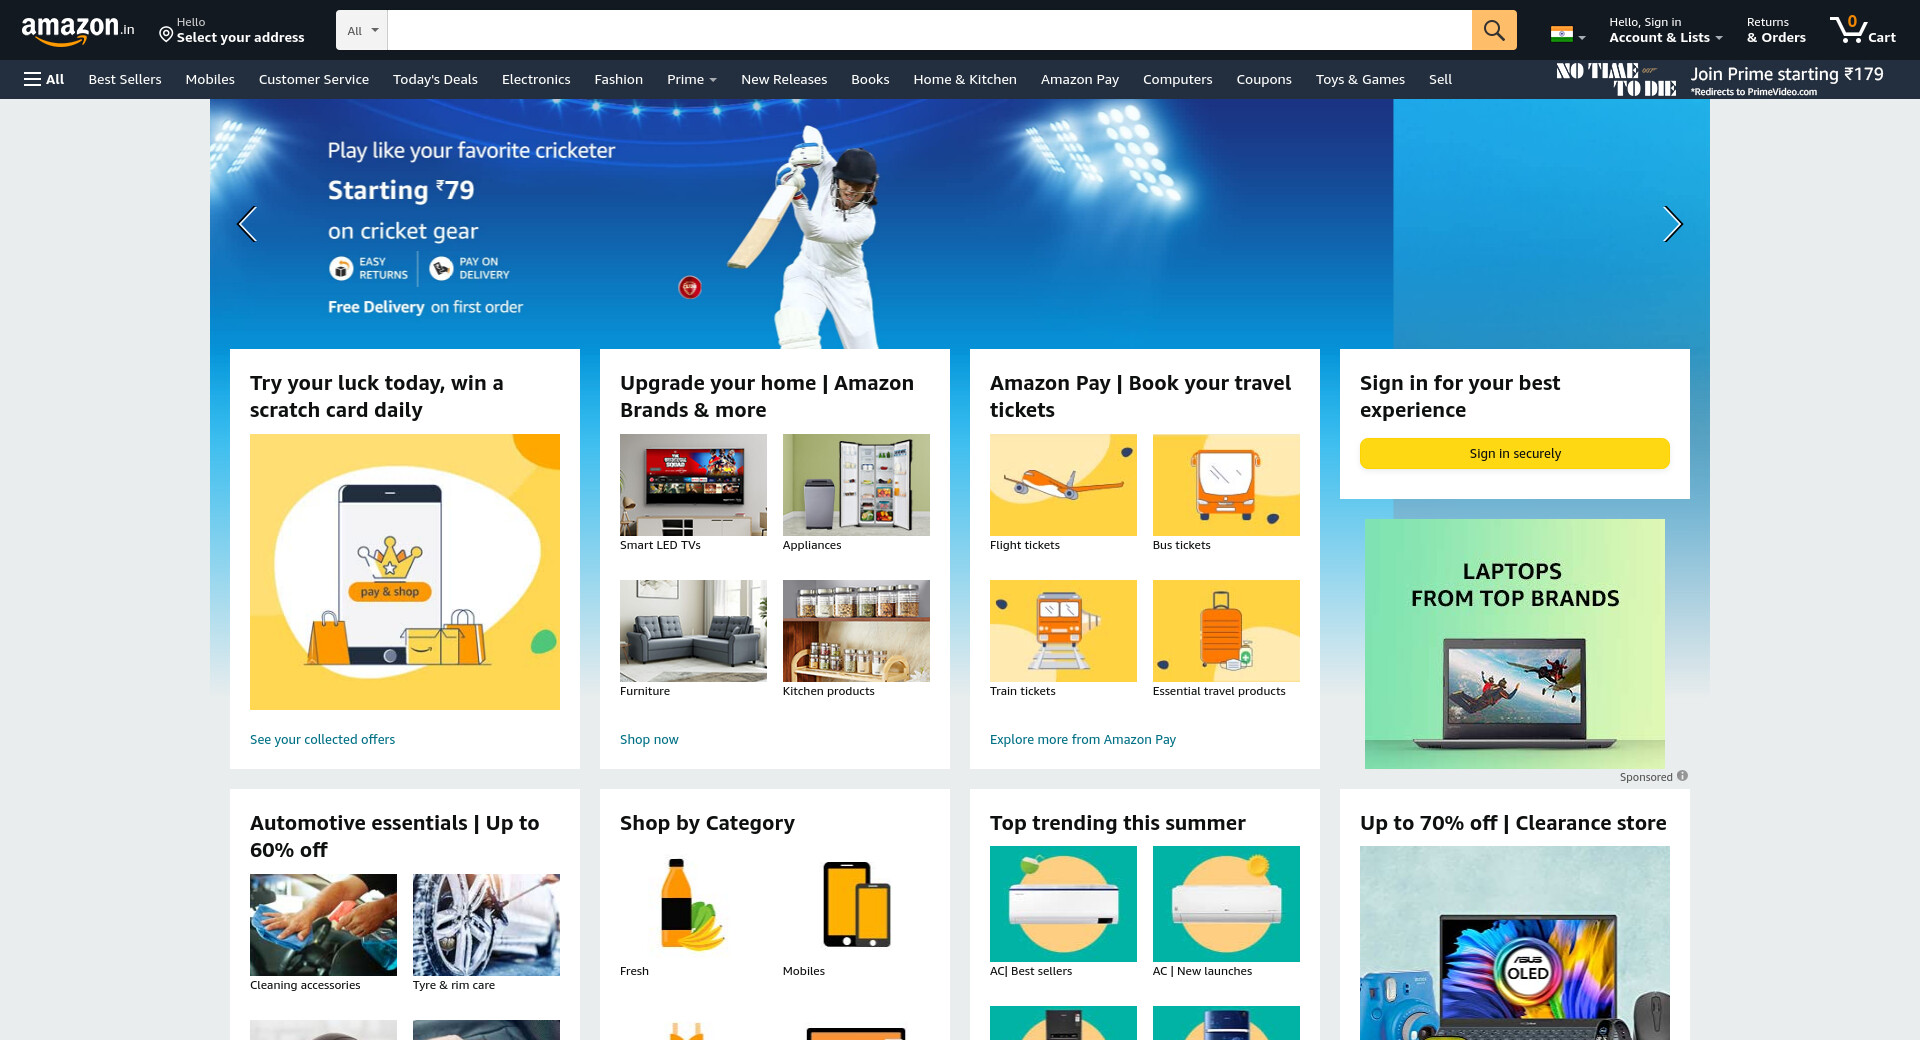Viewport: 1920px width, 1040px height.
Task: Click the Amazon.in logo
Action: [x=77, y=31]
